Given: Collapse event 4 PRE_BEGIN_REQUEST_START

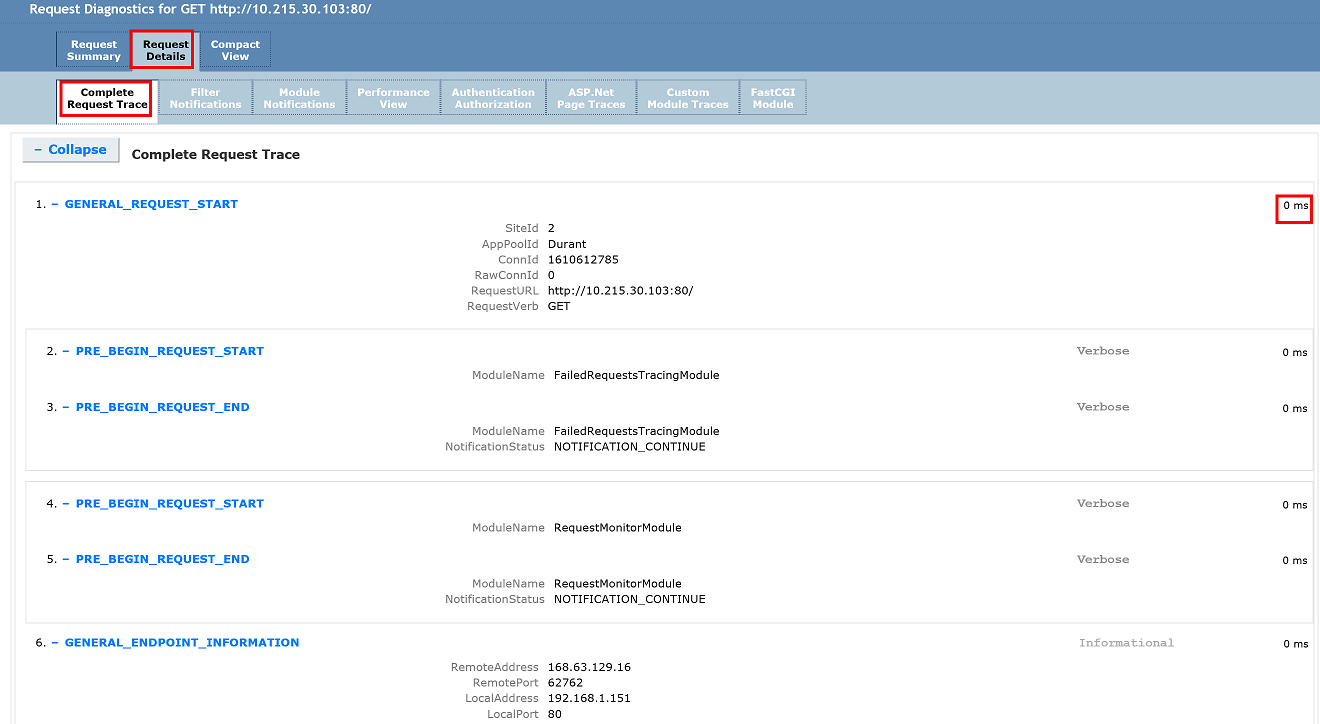Looking at the screenshot, I should [168, 504].
